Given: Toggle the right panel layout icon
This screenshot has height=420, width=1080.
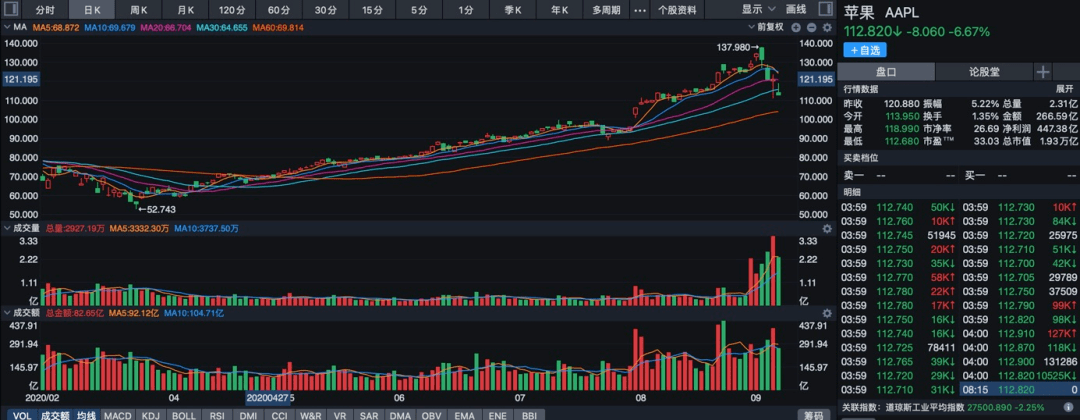Looking at the screenshot, I should [x=825, y=9].
